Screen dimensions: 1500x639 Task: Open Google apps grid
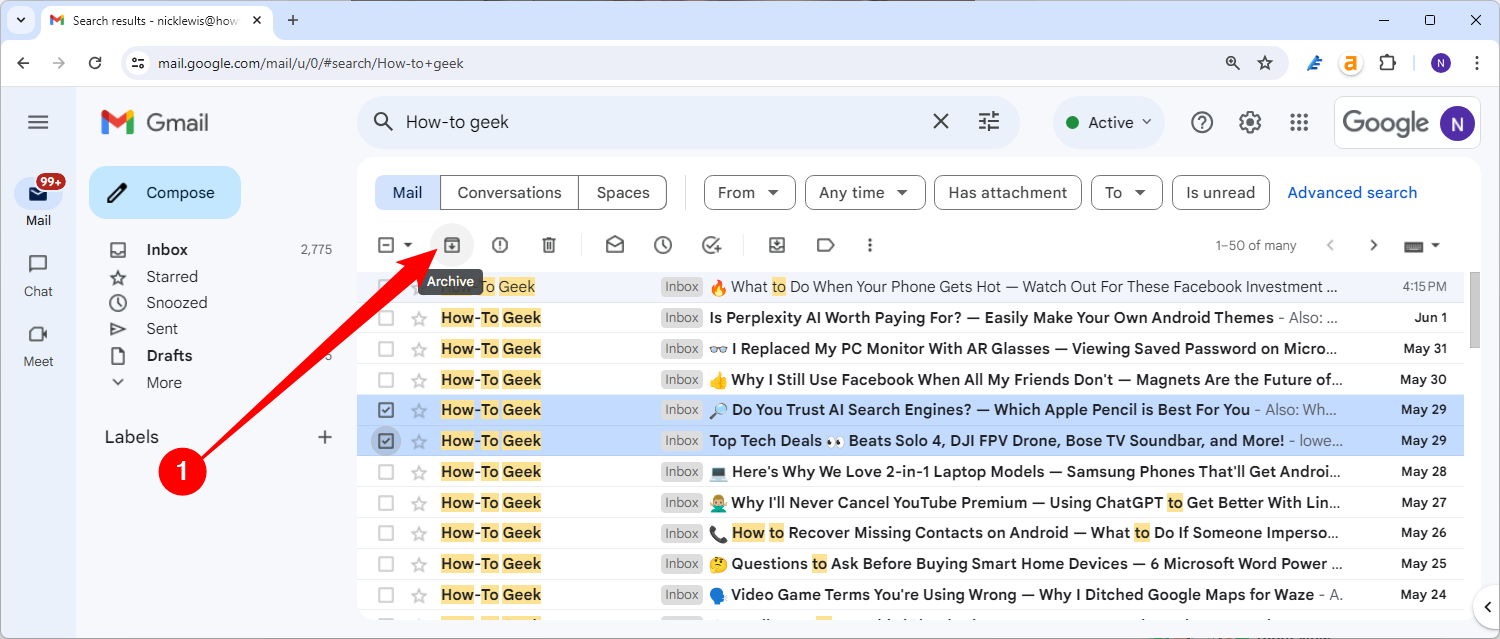(x=1299, y=122)
